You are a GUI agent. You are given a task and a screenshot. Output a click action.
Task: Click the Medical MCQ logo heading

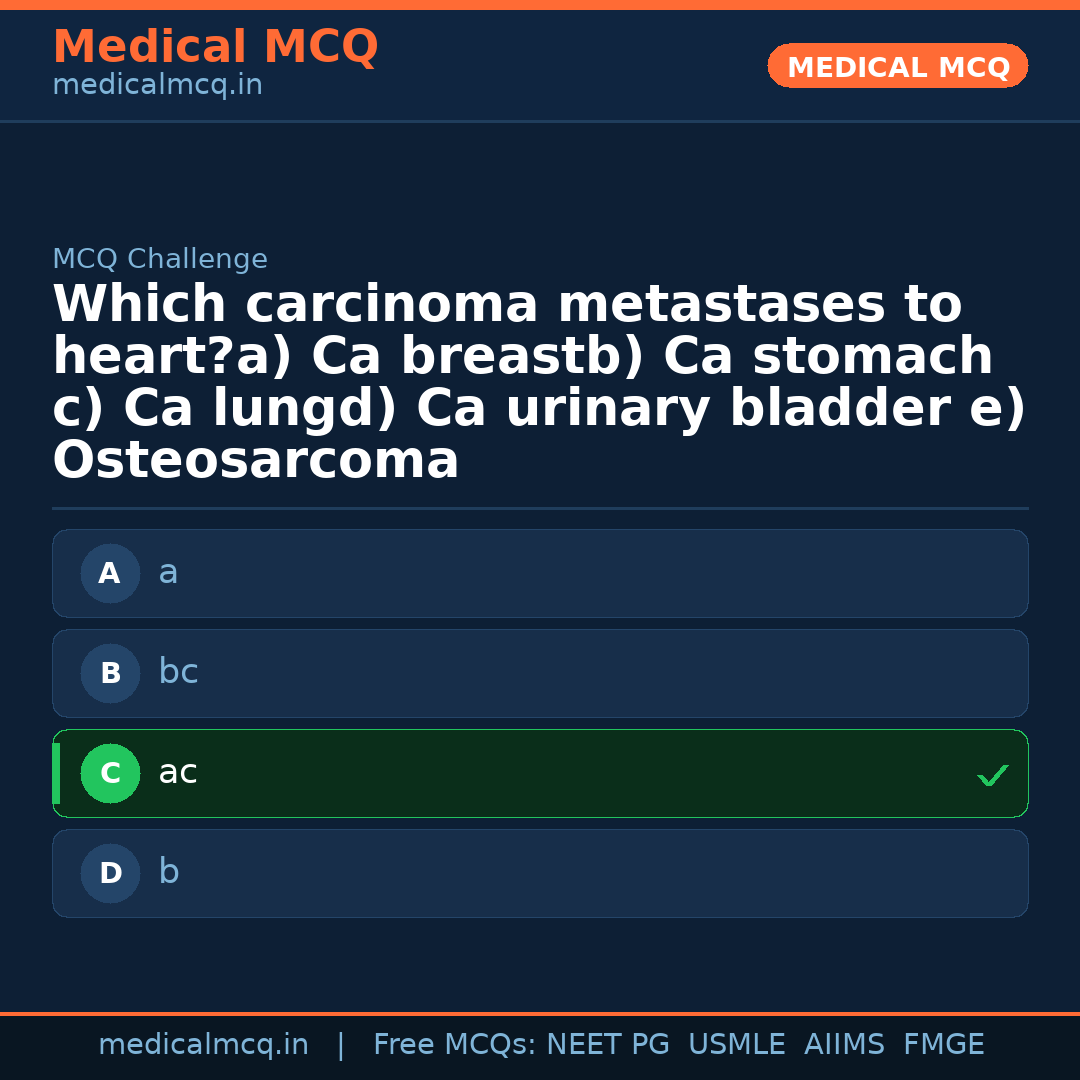(215, 47)
